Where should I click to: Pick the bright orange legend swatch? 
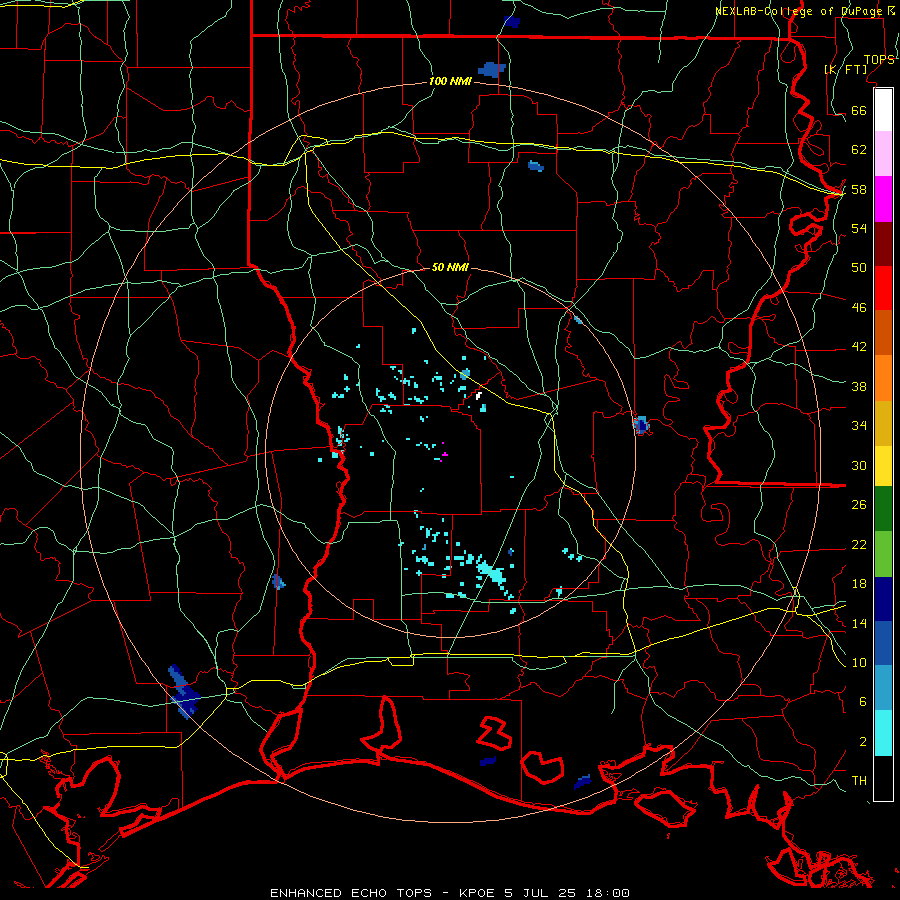[883, 378]
